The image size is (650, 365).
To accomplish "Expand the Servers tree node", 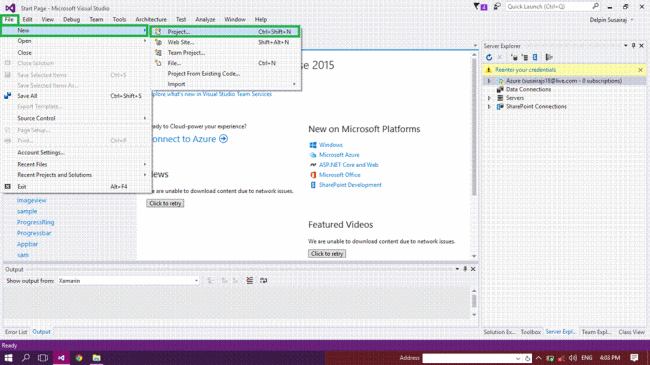I will 489,98.
